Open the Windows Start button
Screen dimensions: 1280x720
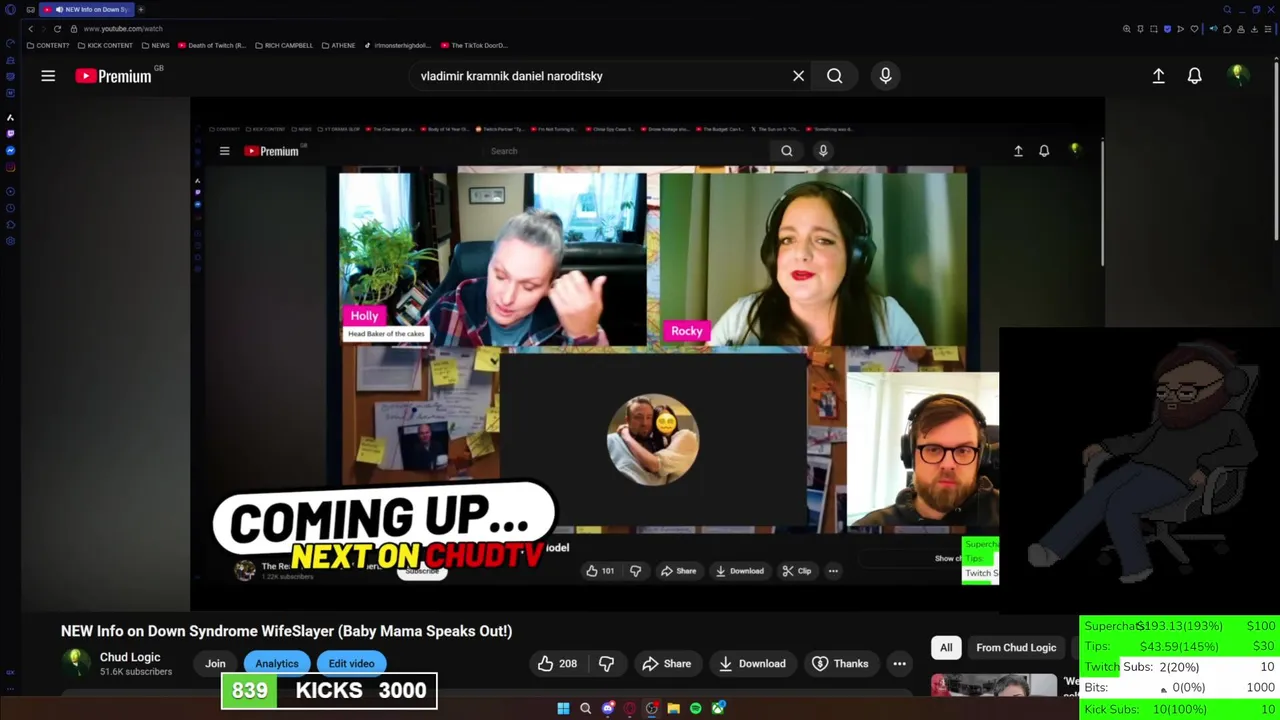(563, 708)
